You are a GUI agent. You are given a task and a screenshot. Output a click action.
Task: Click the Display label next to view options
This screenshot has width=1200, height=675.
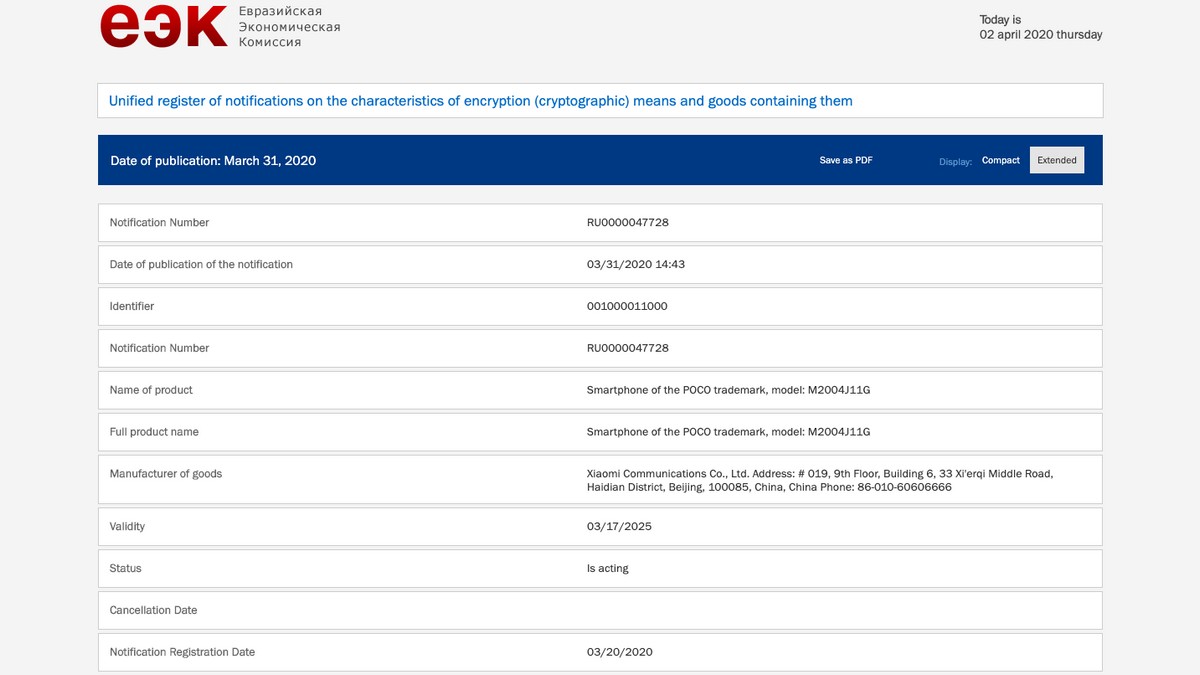(955, 161)
